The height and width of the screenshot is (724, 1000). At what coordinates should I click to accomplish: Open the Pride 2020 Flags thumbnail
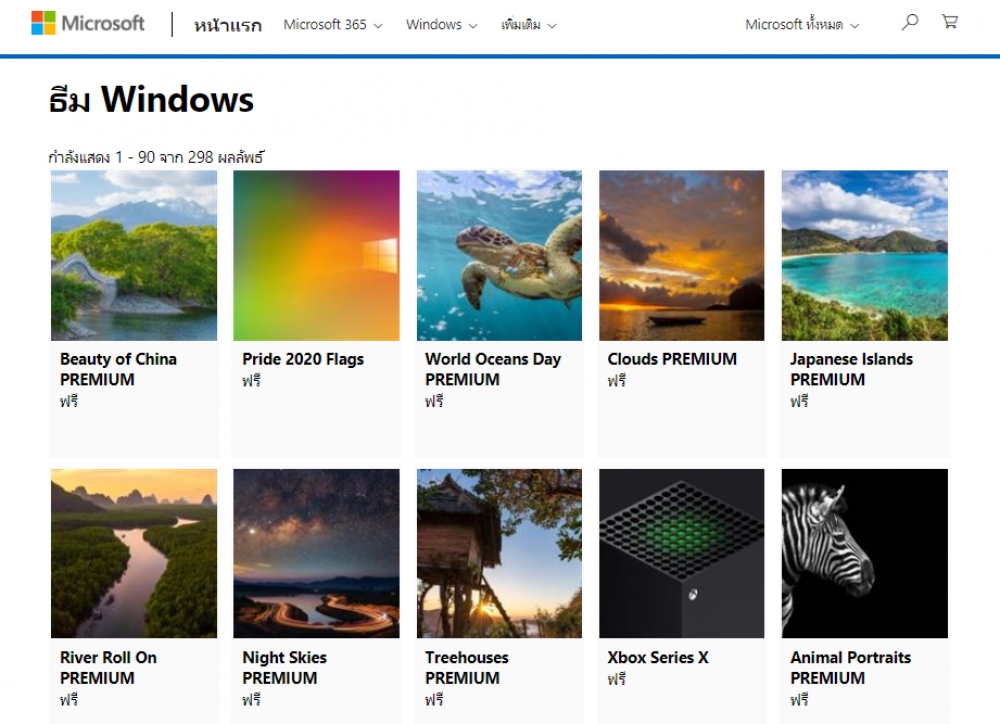316,255
